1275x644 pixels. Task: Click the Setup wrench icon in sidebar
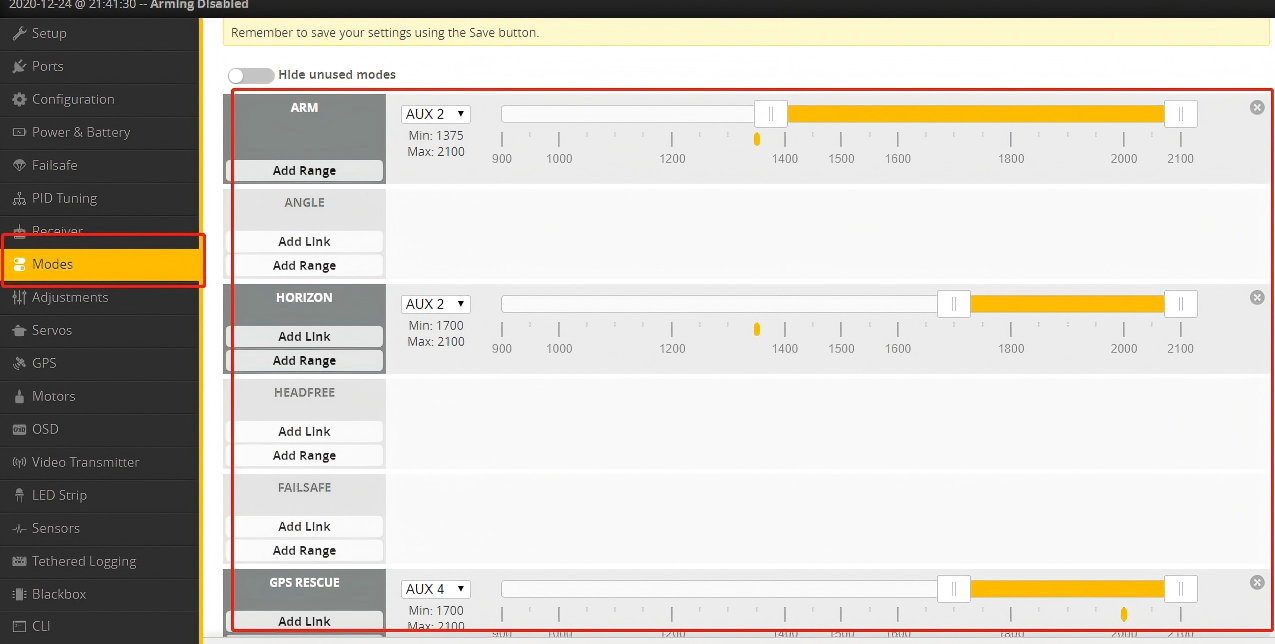tap(19, 33)
